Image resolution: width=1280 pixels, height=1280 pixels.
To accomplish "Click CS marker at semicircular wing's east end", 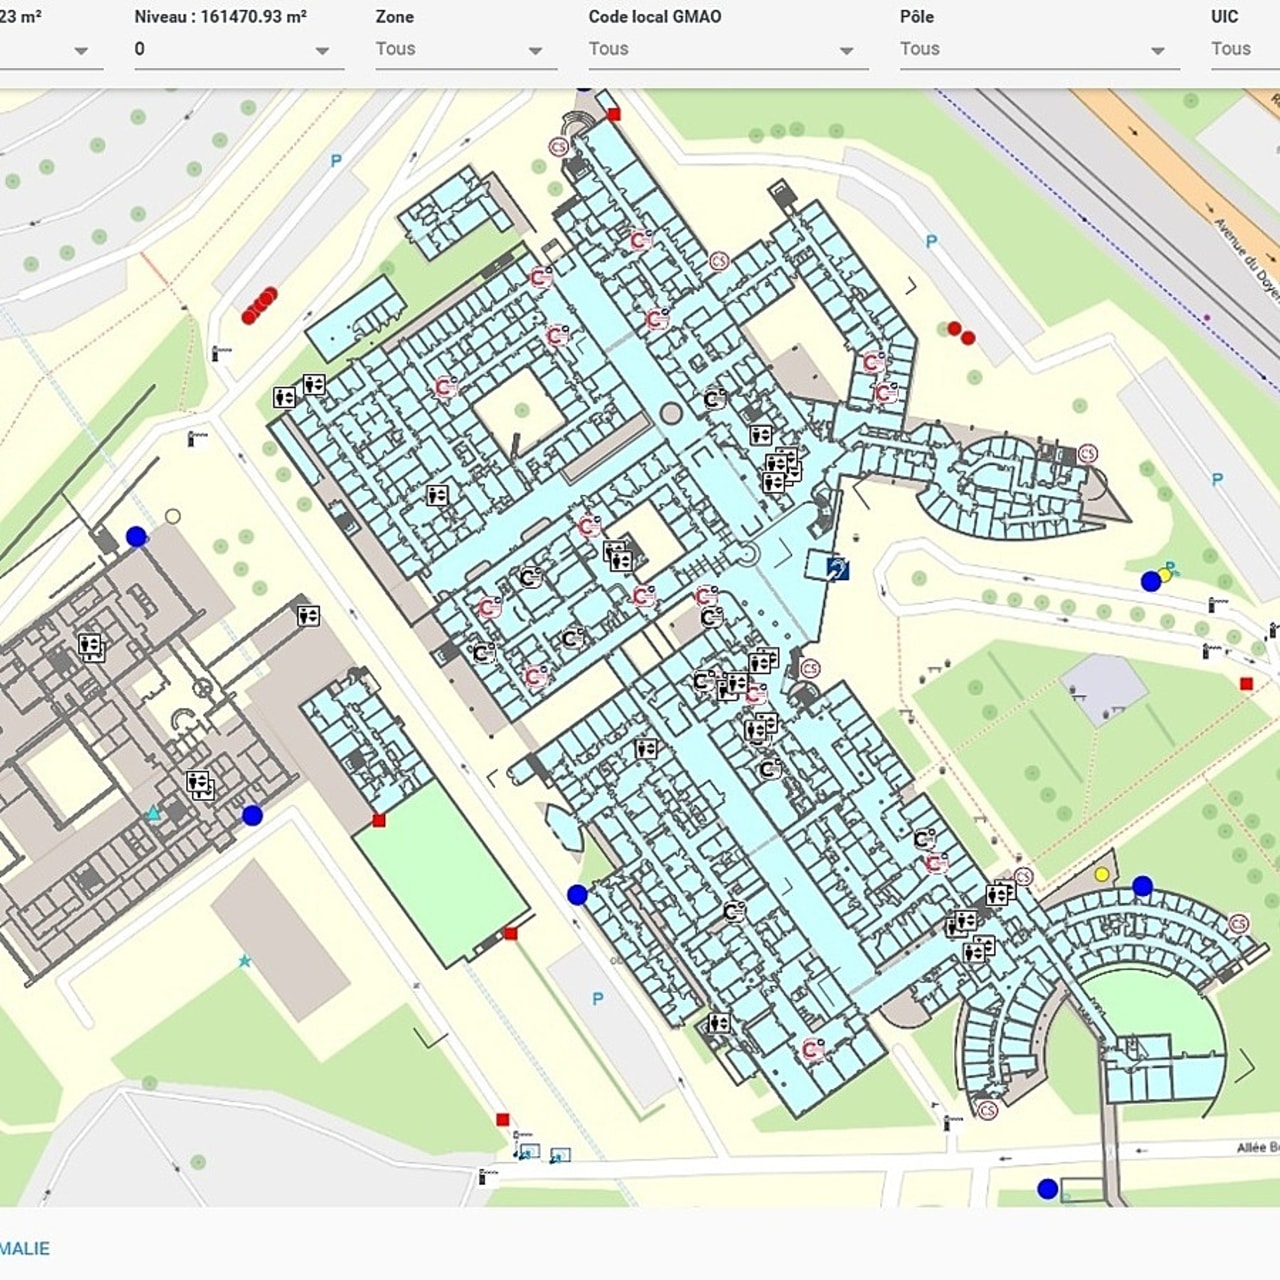I will click(1238, 923).
